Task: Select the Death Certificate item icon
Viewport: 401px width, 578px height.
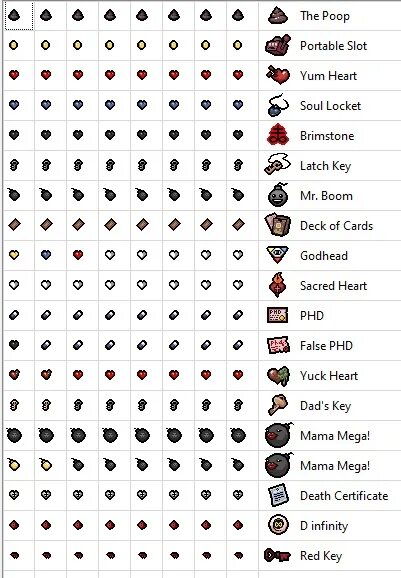Action: click(278, 495)
